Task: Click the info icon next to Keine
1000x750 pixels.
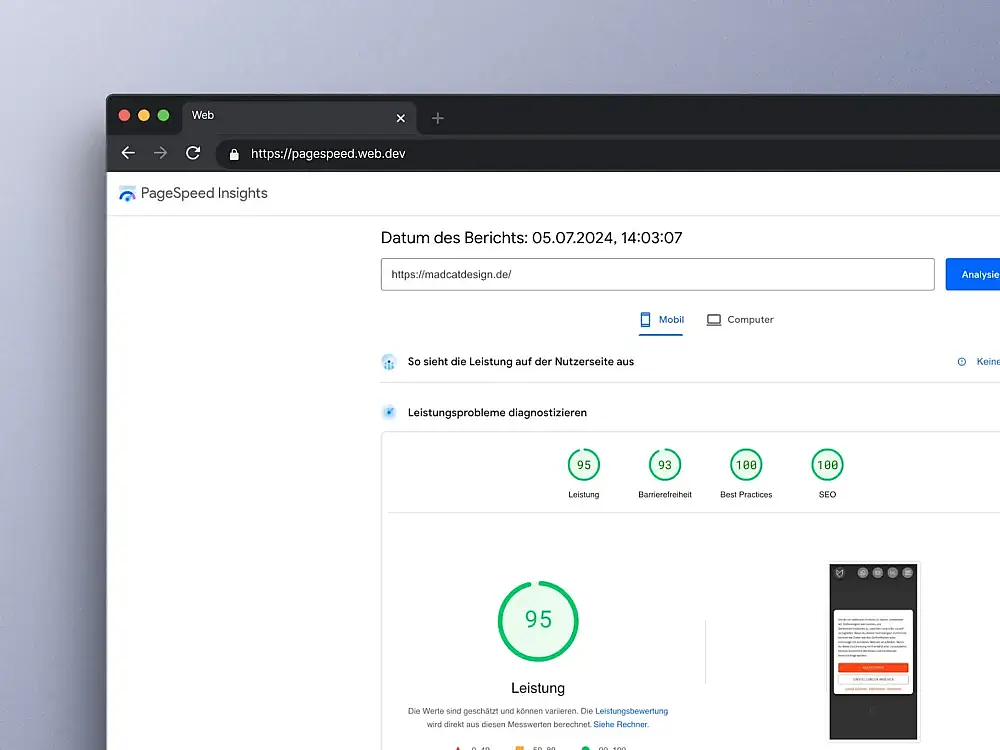Action: click(x=962, y=362)
